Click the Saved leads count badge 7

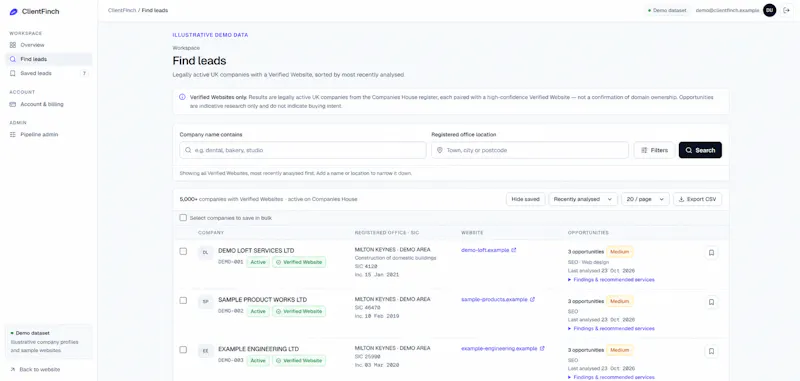pyautogui.click(x=84, y=73)
